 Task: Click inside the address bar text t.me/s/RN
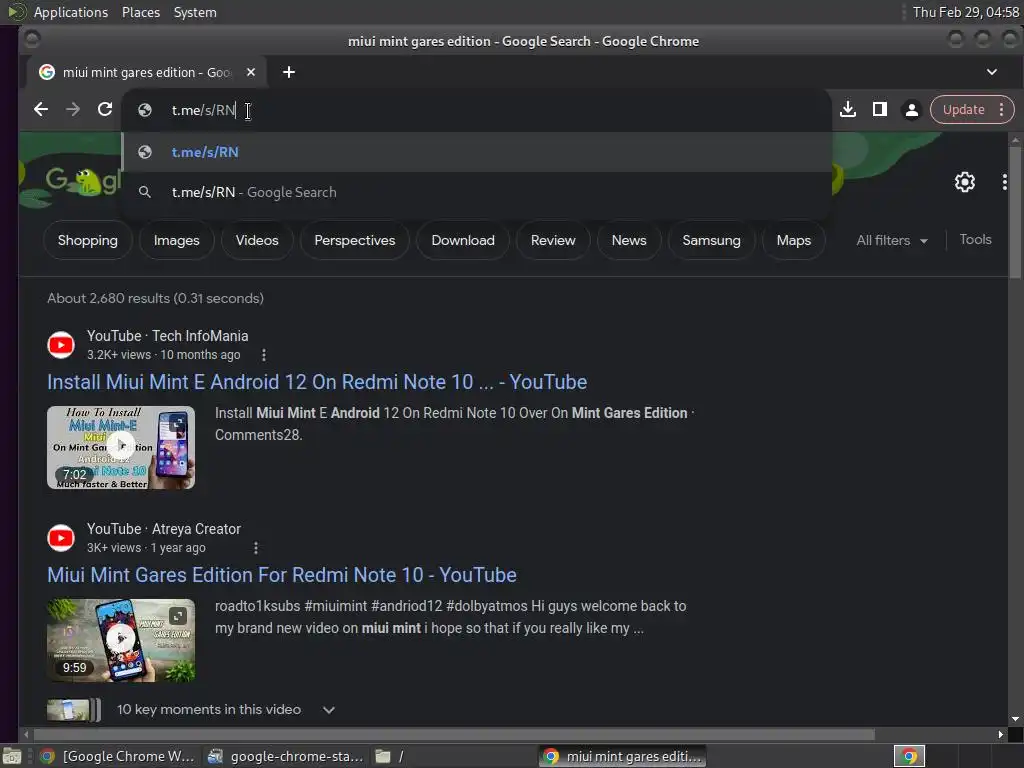click(x=203, y=110)
